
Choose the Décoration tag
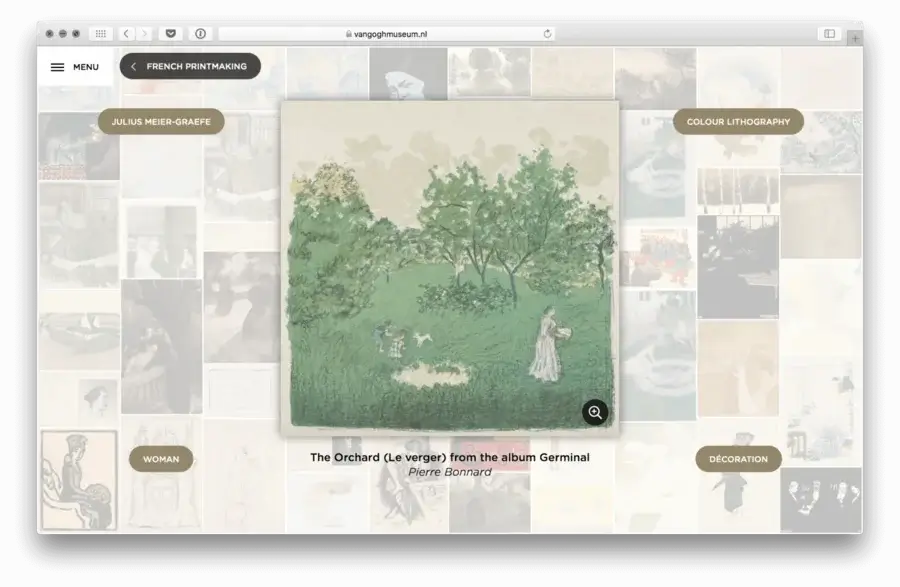coord(738,459)
